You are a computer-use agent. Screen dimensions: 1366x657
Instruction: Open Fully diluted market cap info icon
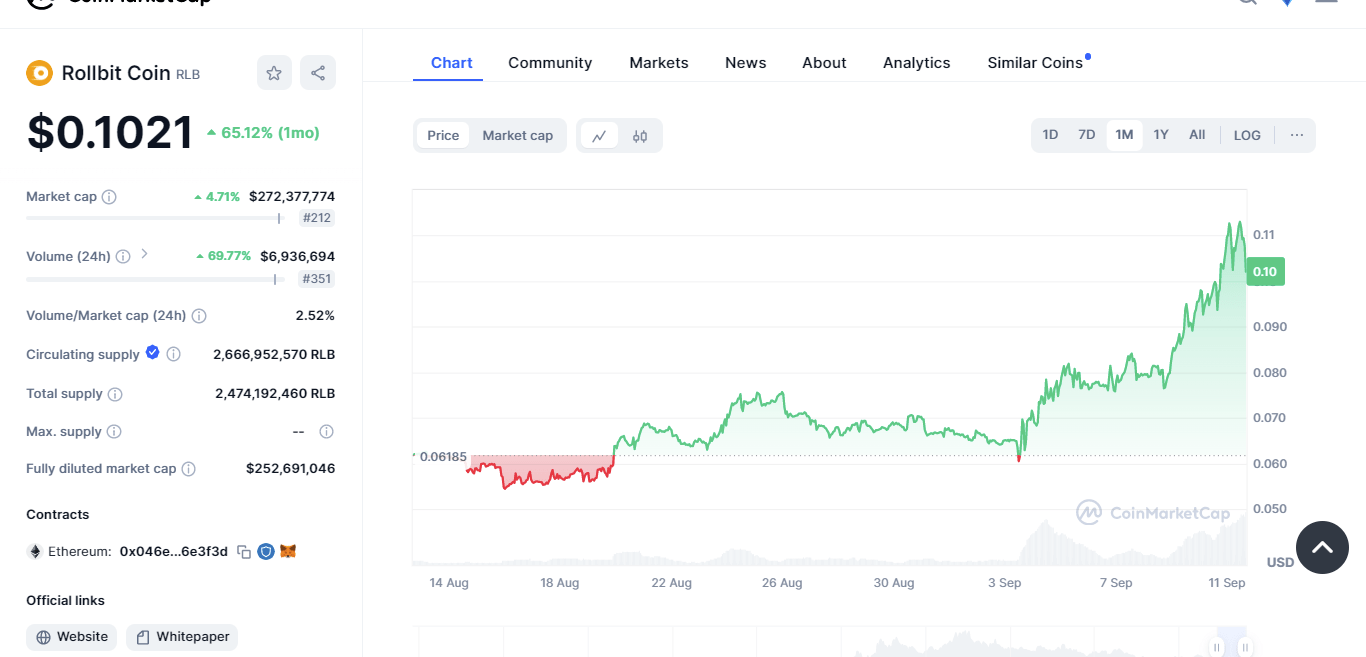point(189,469)
